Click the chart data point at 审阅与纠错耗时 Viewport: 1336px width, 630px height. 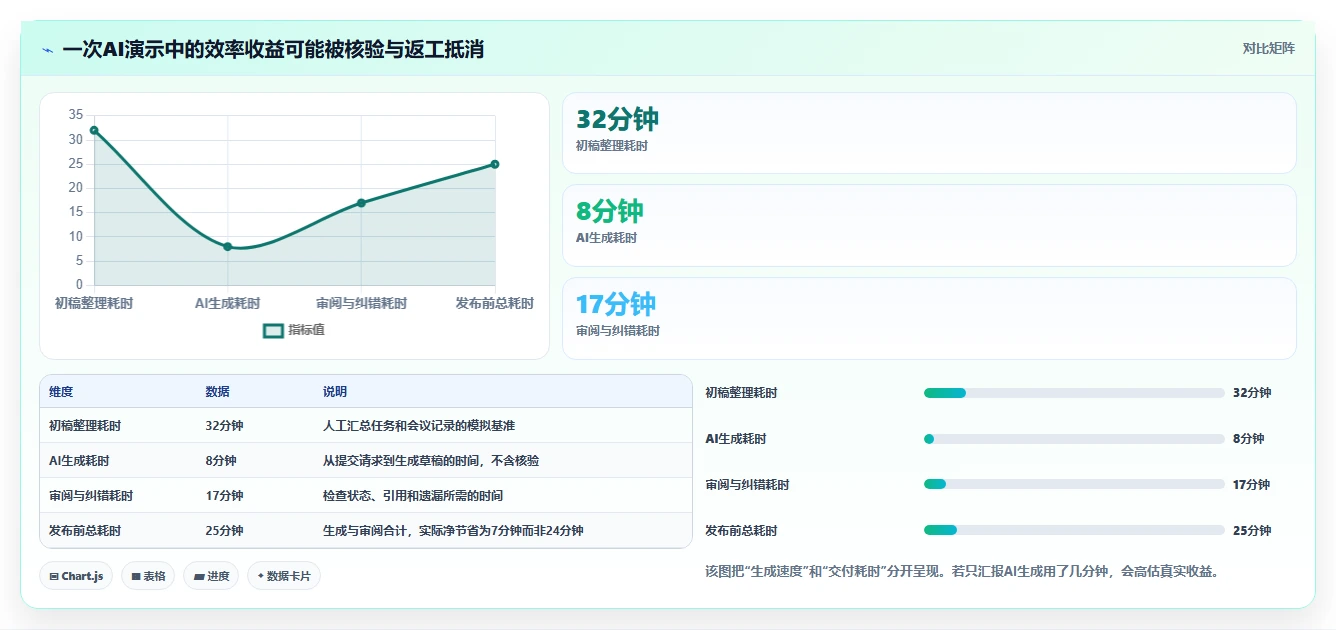pos(361,203)
